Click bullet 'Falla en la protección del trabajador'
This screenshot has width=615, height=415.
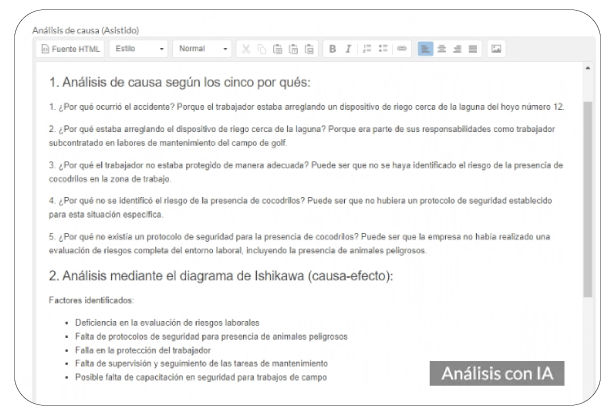(143, 350)
